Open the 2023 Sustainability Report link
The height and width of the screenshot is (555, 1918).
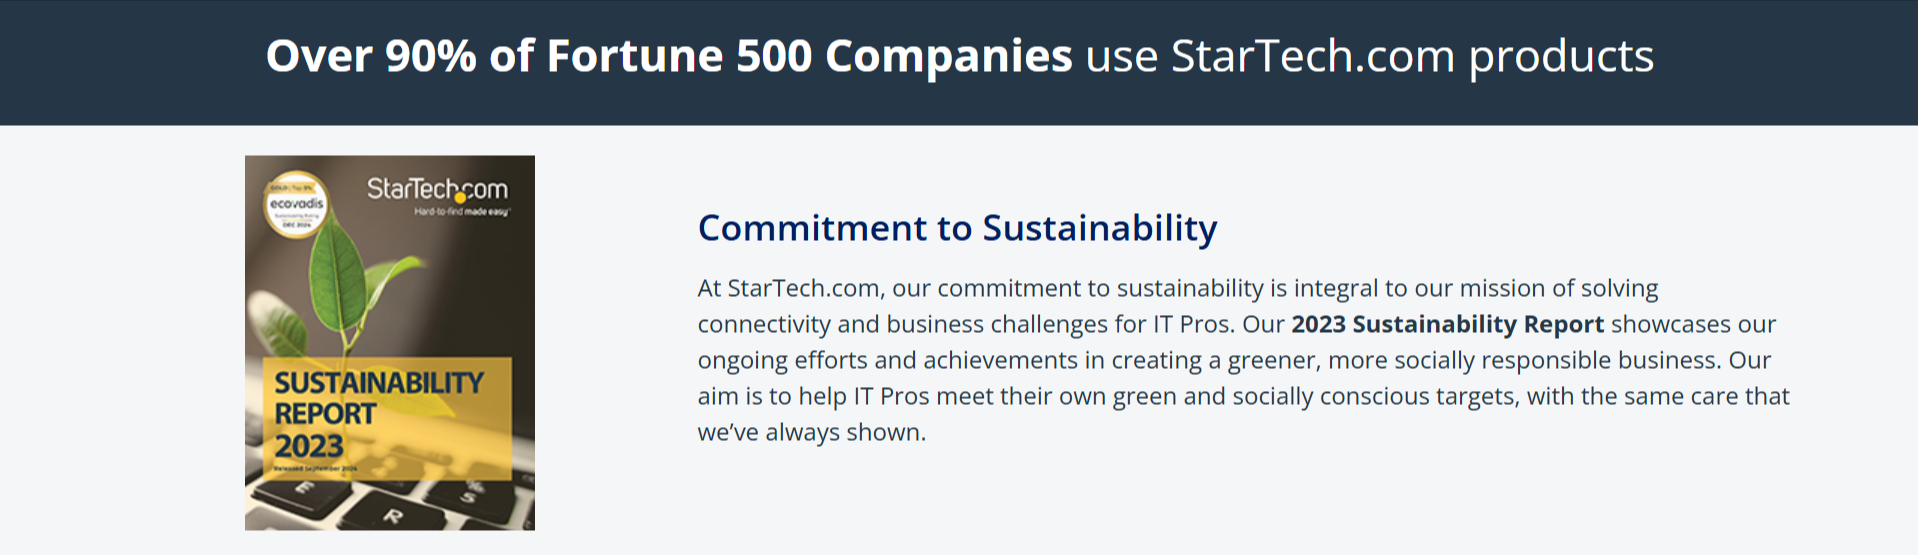click(1447, 324)
